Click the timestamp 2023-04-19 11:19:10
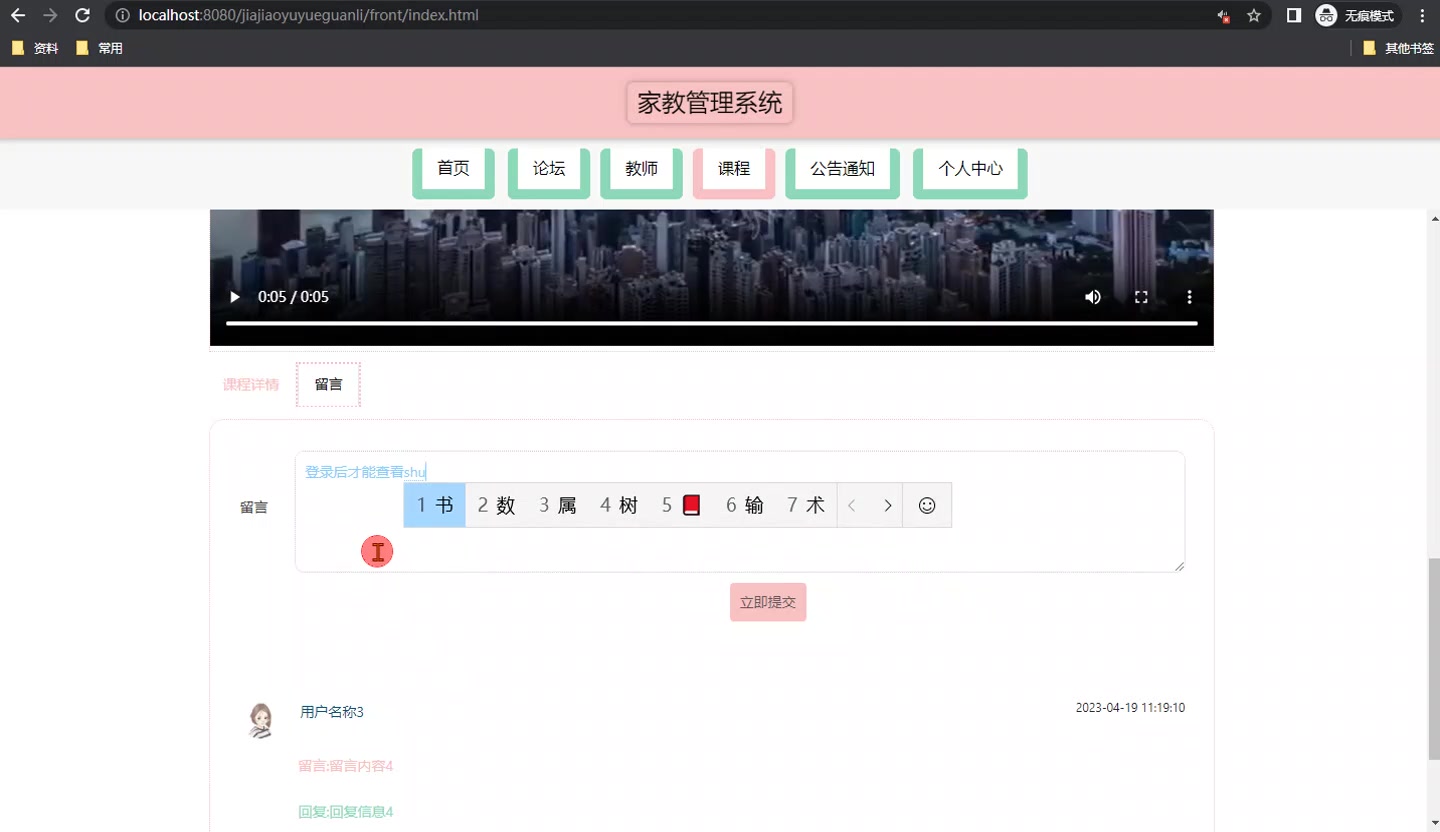 1130,708
